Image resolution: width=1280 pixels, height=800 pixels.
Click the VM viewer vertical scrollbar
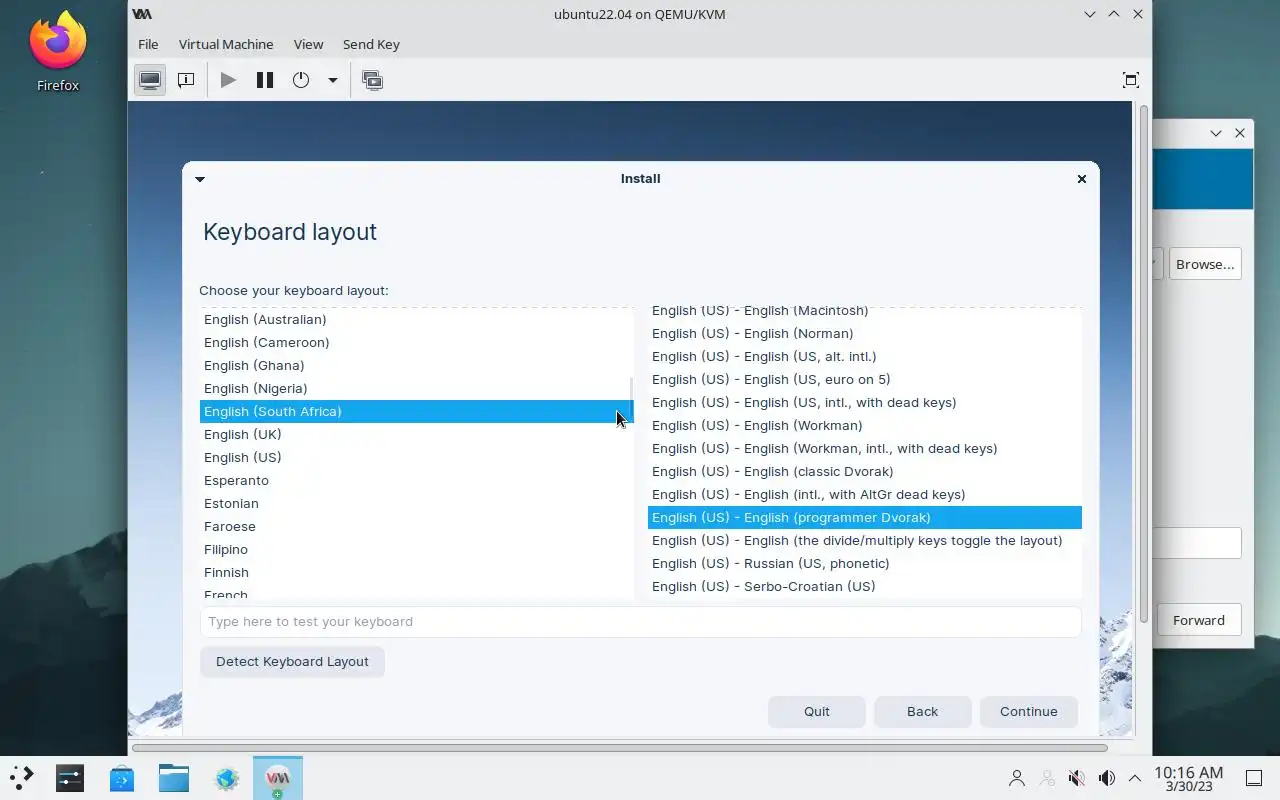click(x=1143, y=365)
